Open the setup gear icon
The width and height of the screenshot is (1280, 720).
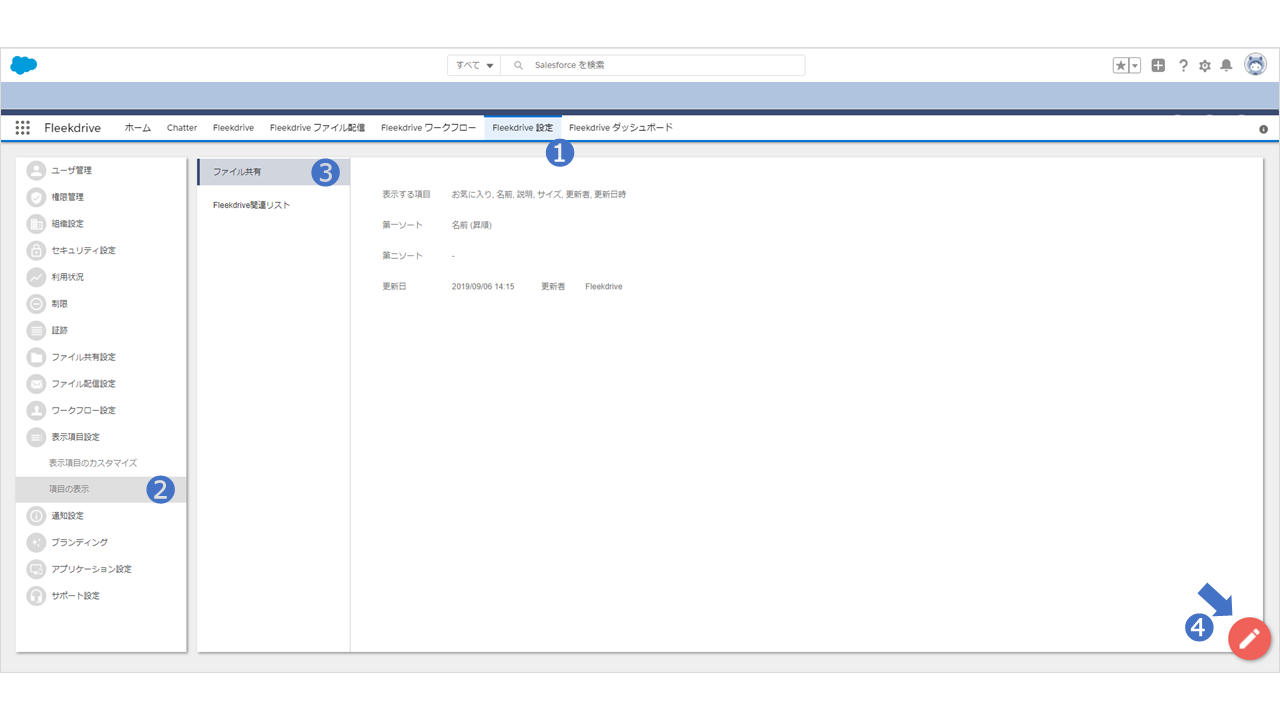click(1205, 65)
